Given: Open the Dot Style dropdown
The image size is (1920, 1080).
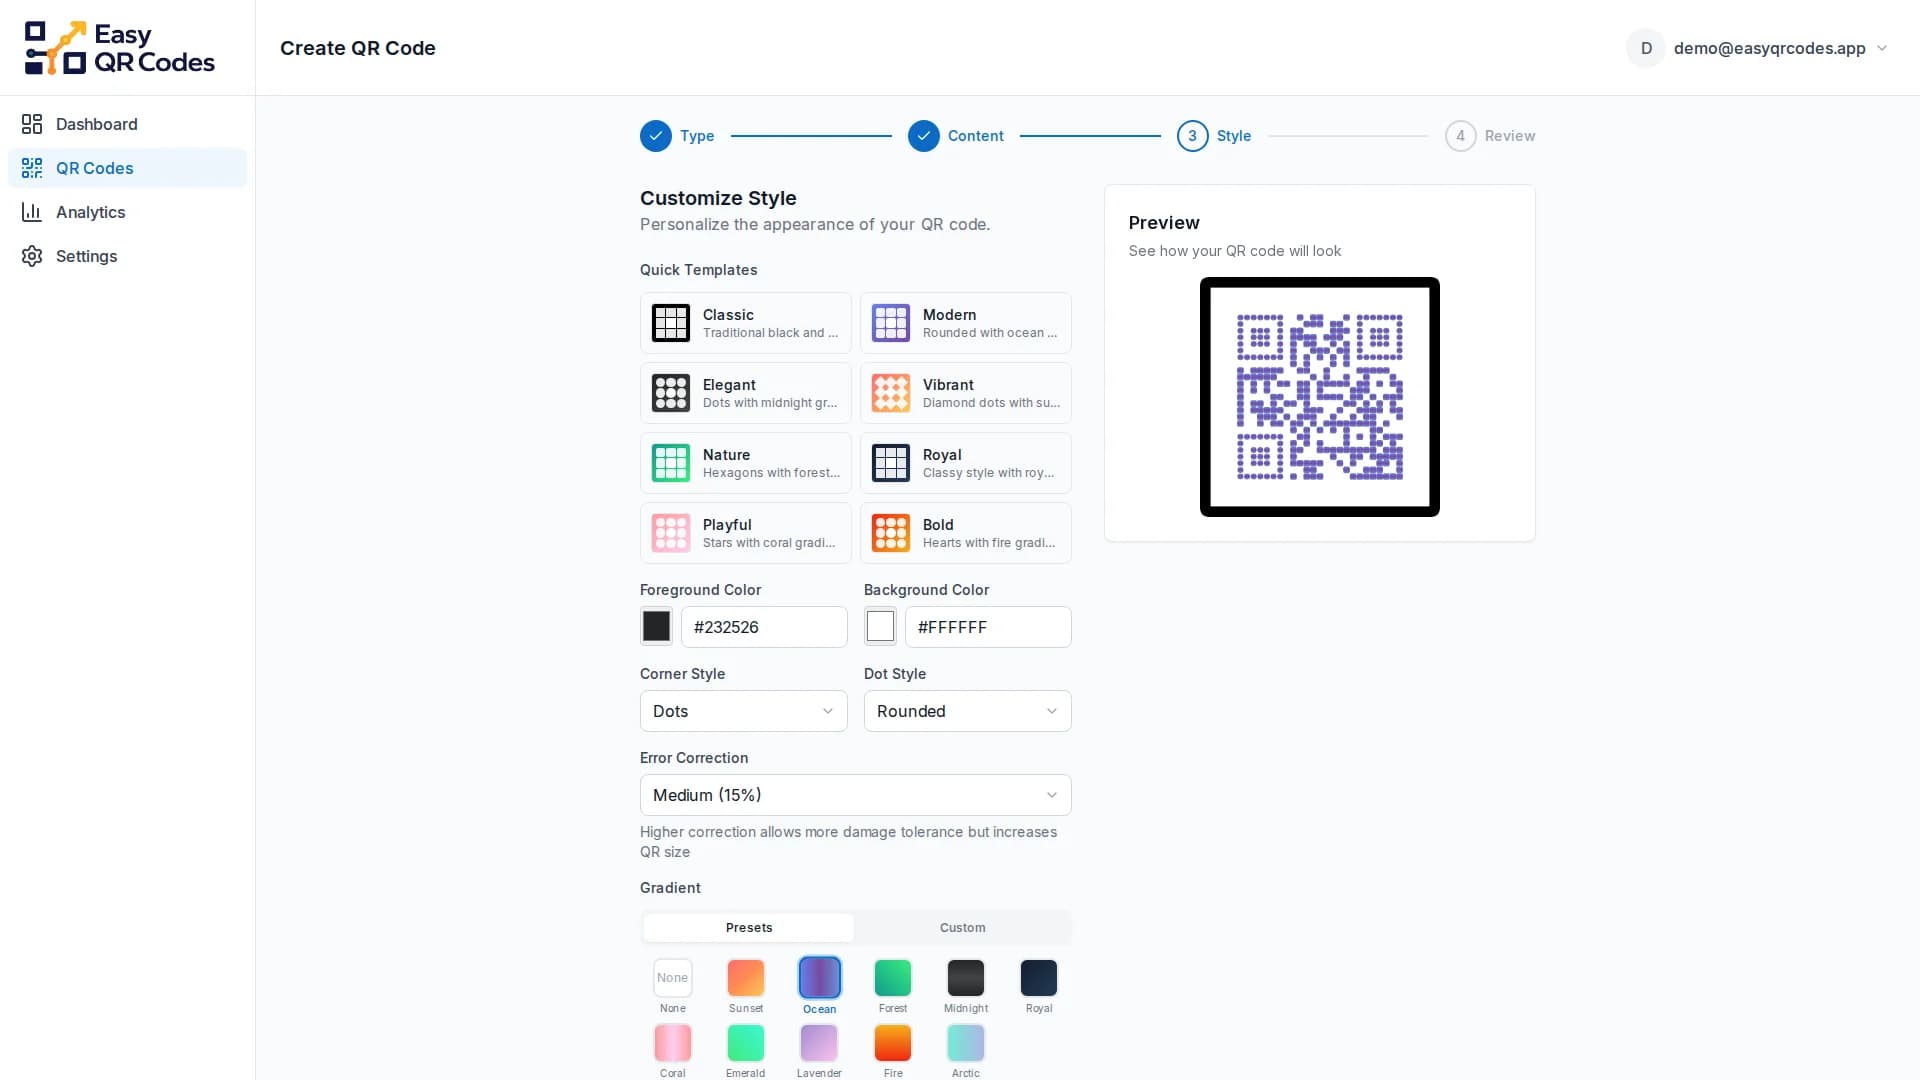Looking at the screenshot, I should click(x=968, y=711).
